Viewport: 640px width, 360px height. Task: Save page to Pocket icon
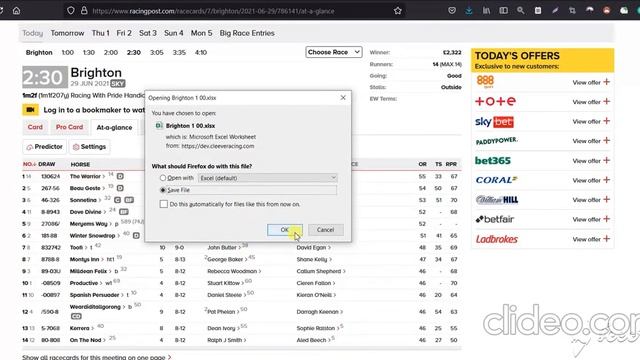point(452,11)
